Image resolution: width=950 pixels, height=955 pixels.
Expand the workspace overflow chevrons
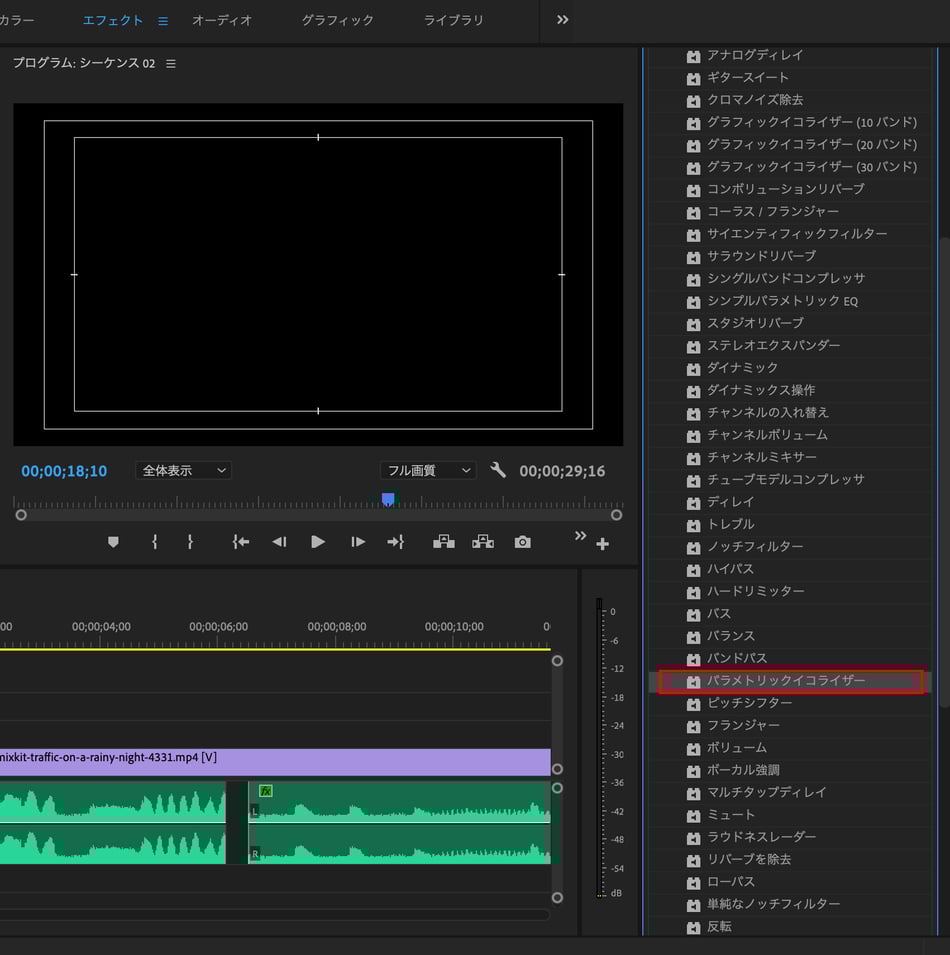point(563,20)
